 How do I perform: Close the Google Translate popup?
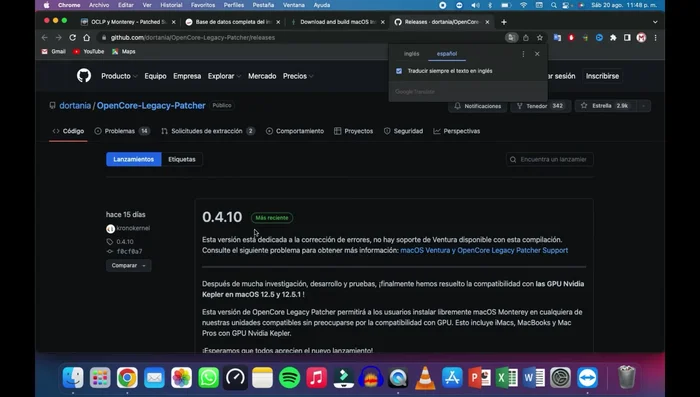point(537,54)
